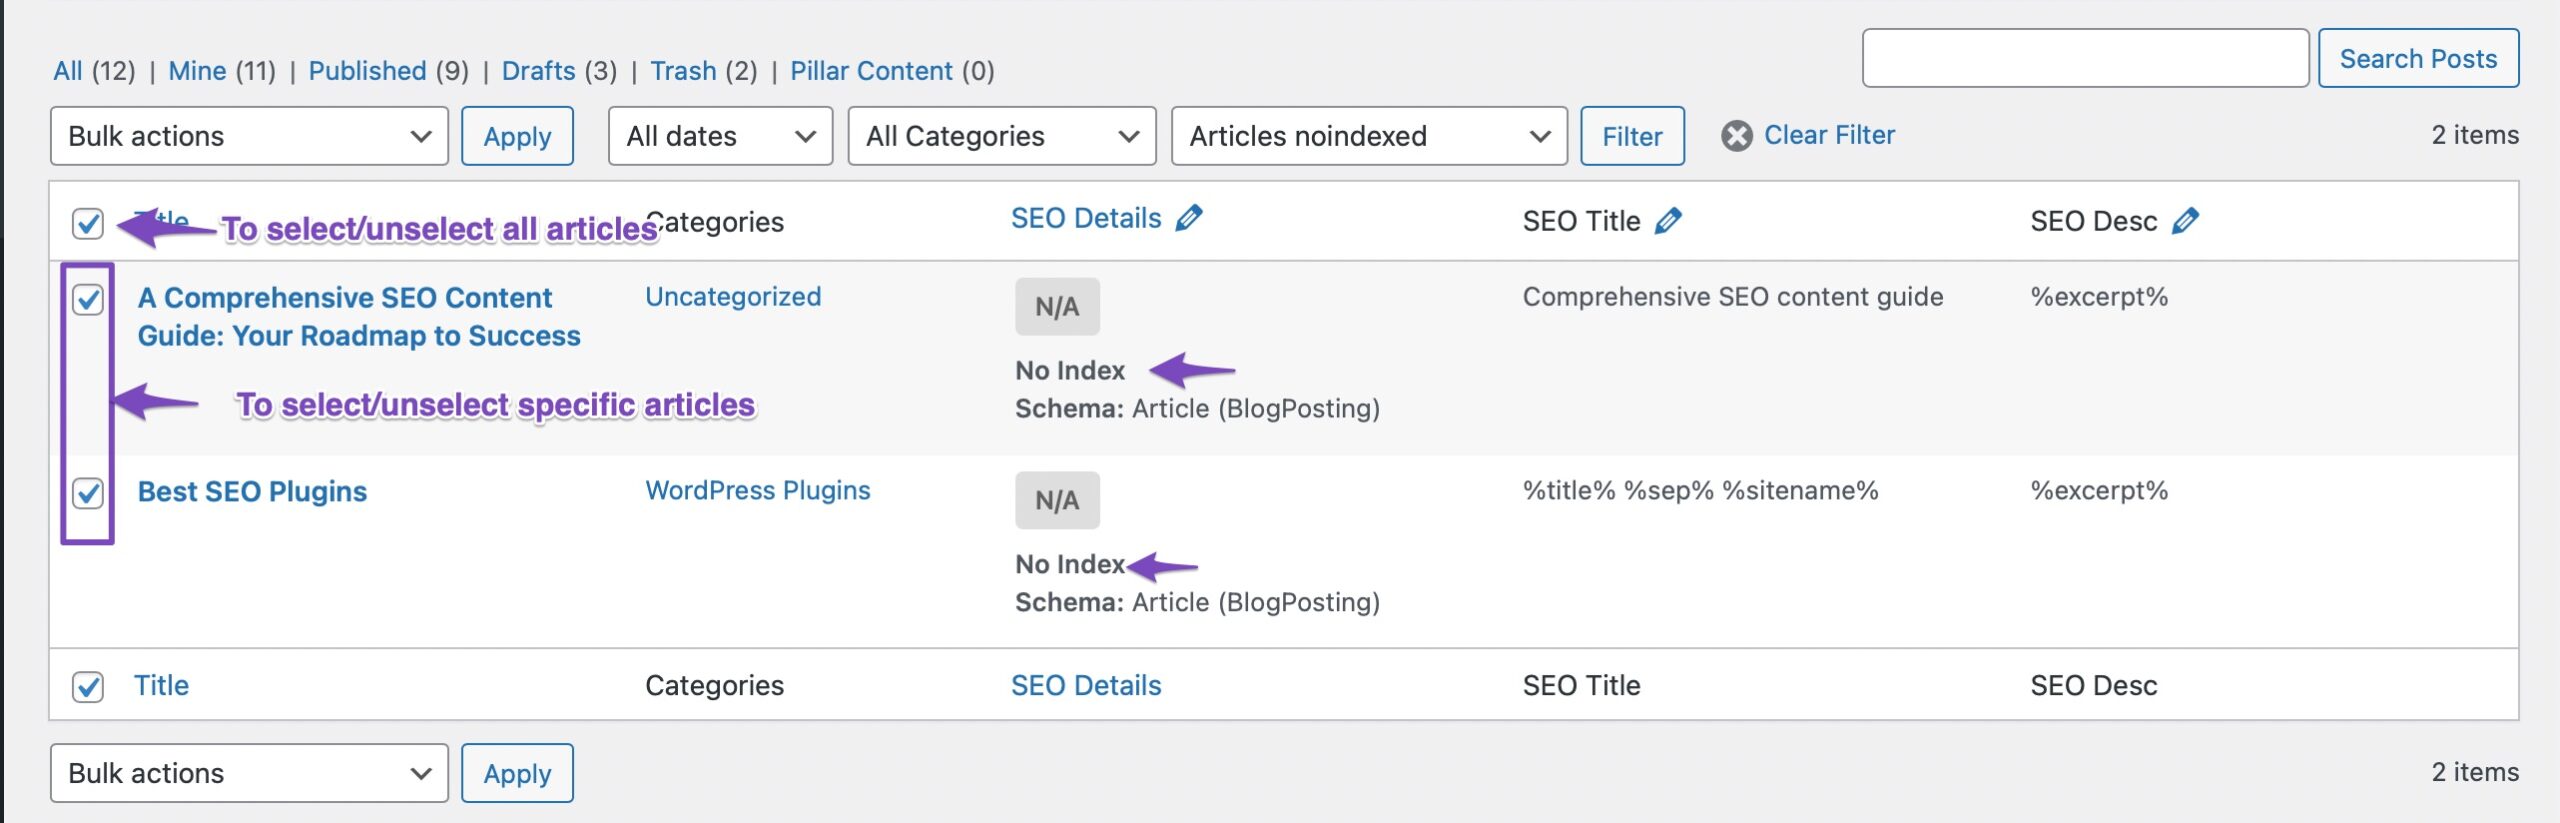The image size is (2560, 823).
Task: Open the Uncategorized category link
Action: point(733,297)
